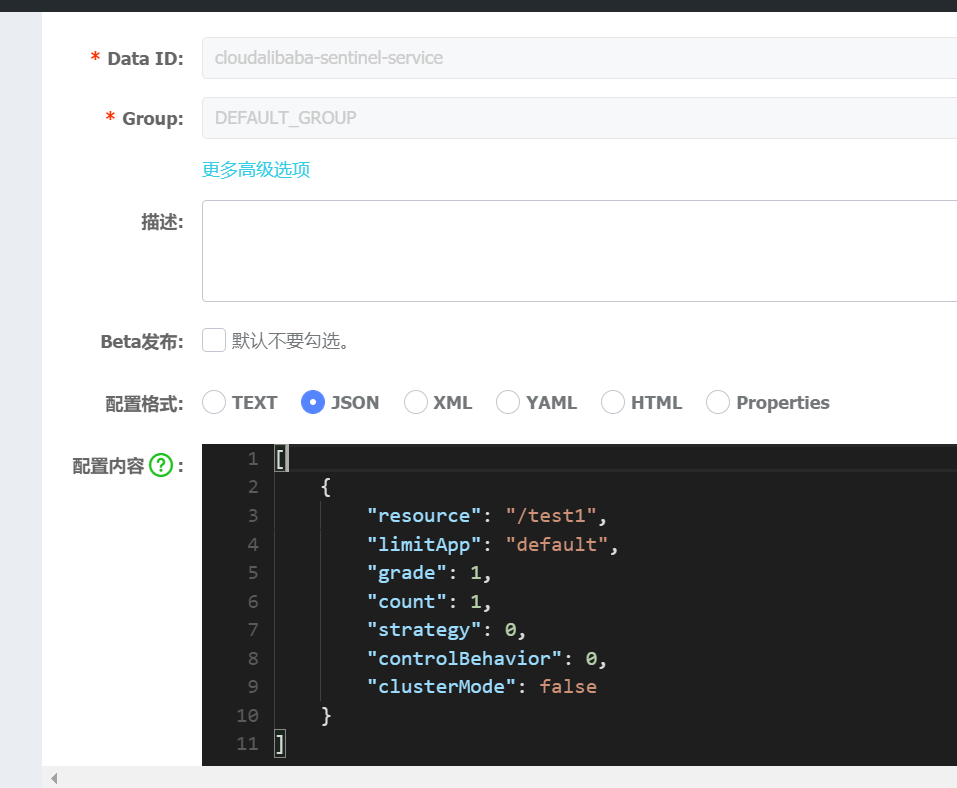Screen dimensions: 957x788
Task: Select the JSON format radio button
Action: [313, 403]
